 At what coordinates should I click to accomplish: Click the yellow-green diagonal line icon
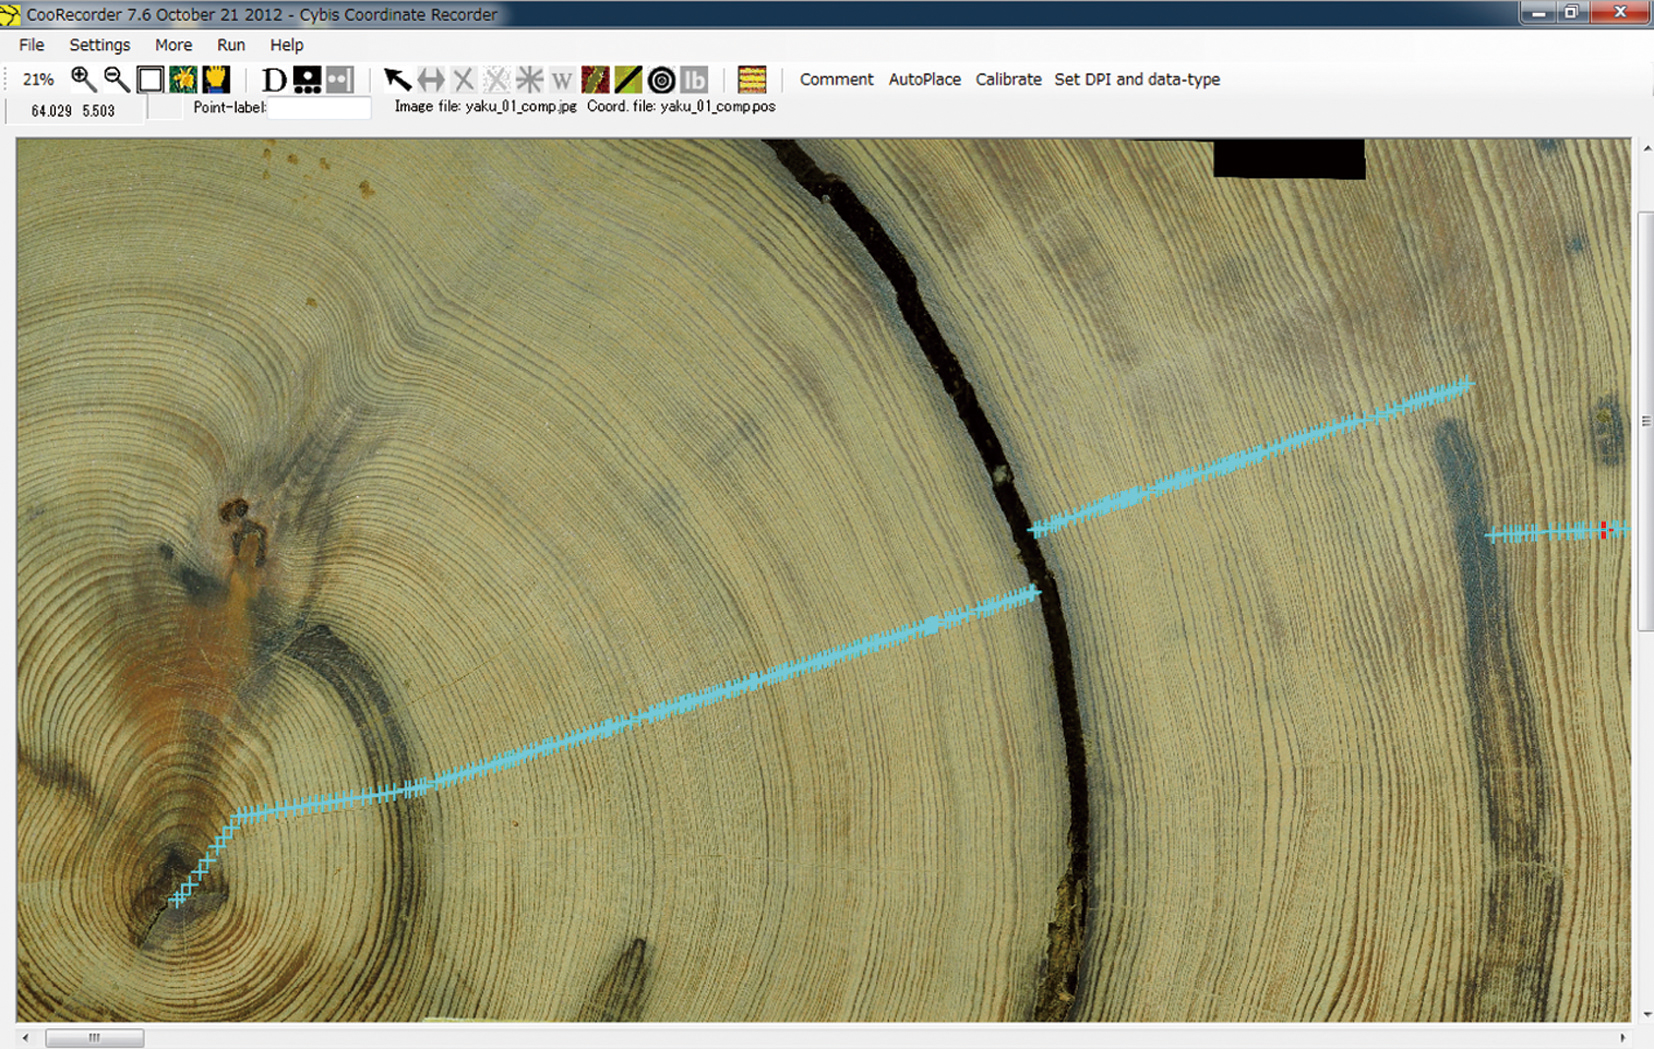pos(628,80)
